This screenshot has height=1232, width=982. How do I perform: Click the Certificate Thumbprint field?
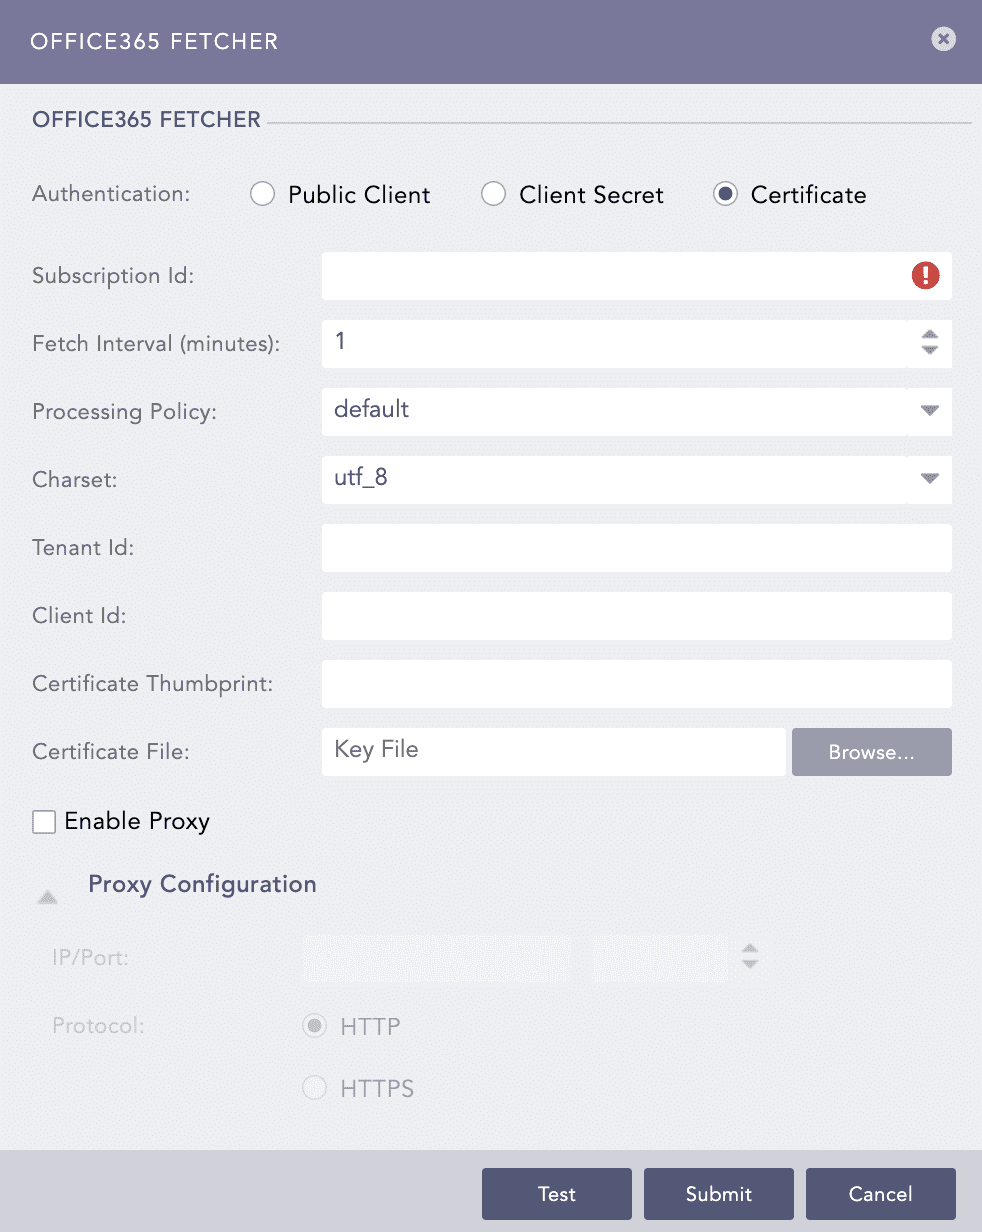point(636,683)
